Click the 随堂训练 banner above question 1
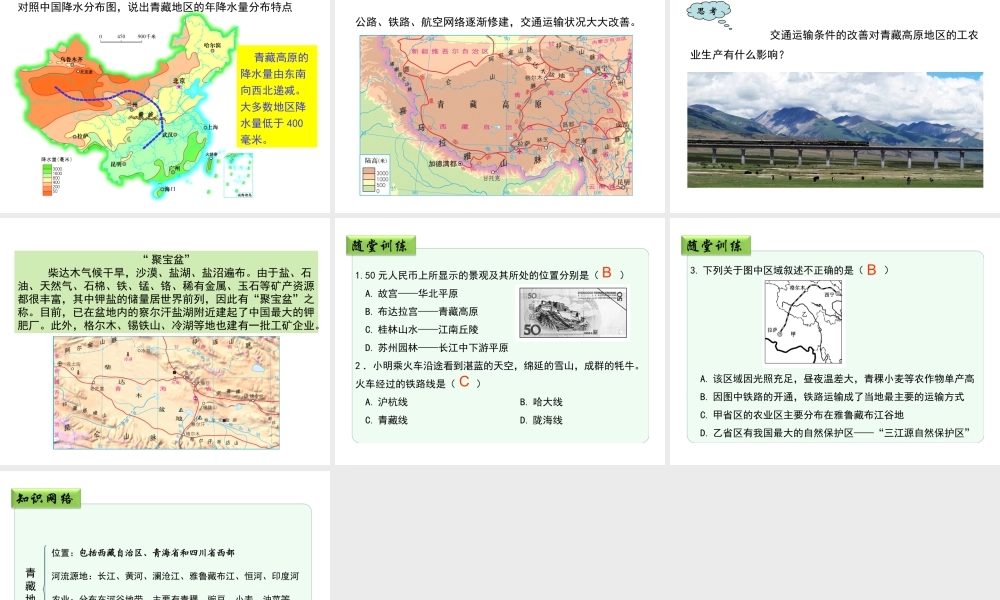 coord(381,246)
